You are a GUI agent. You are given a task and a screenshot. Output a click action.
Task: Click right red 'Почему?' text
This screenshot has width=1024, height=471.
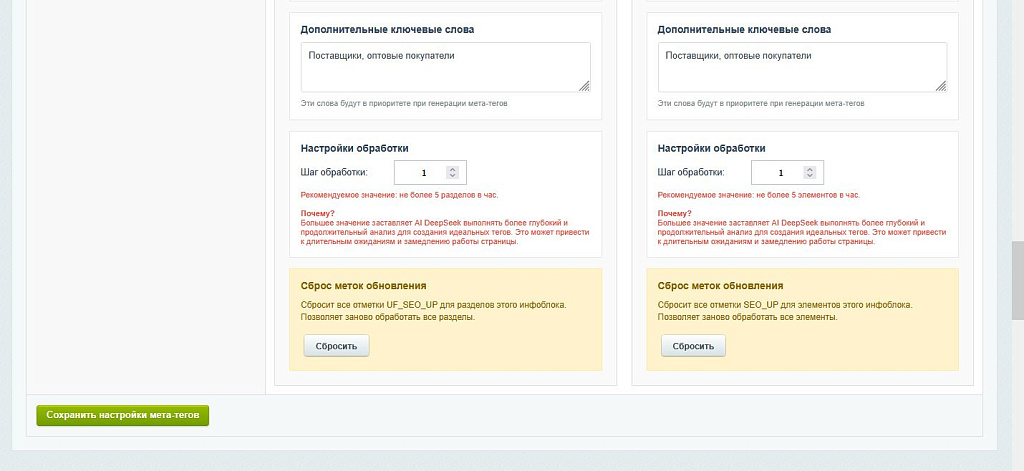(674, 214)
